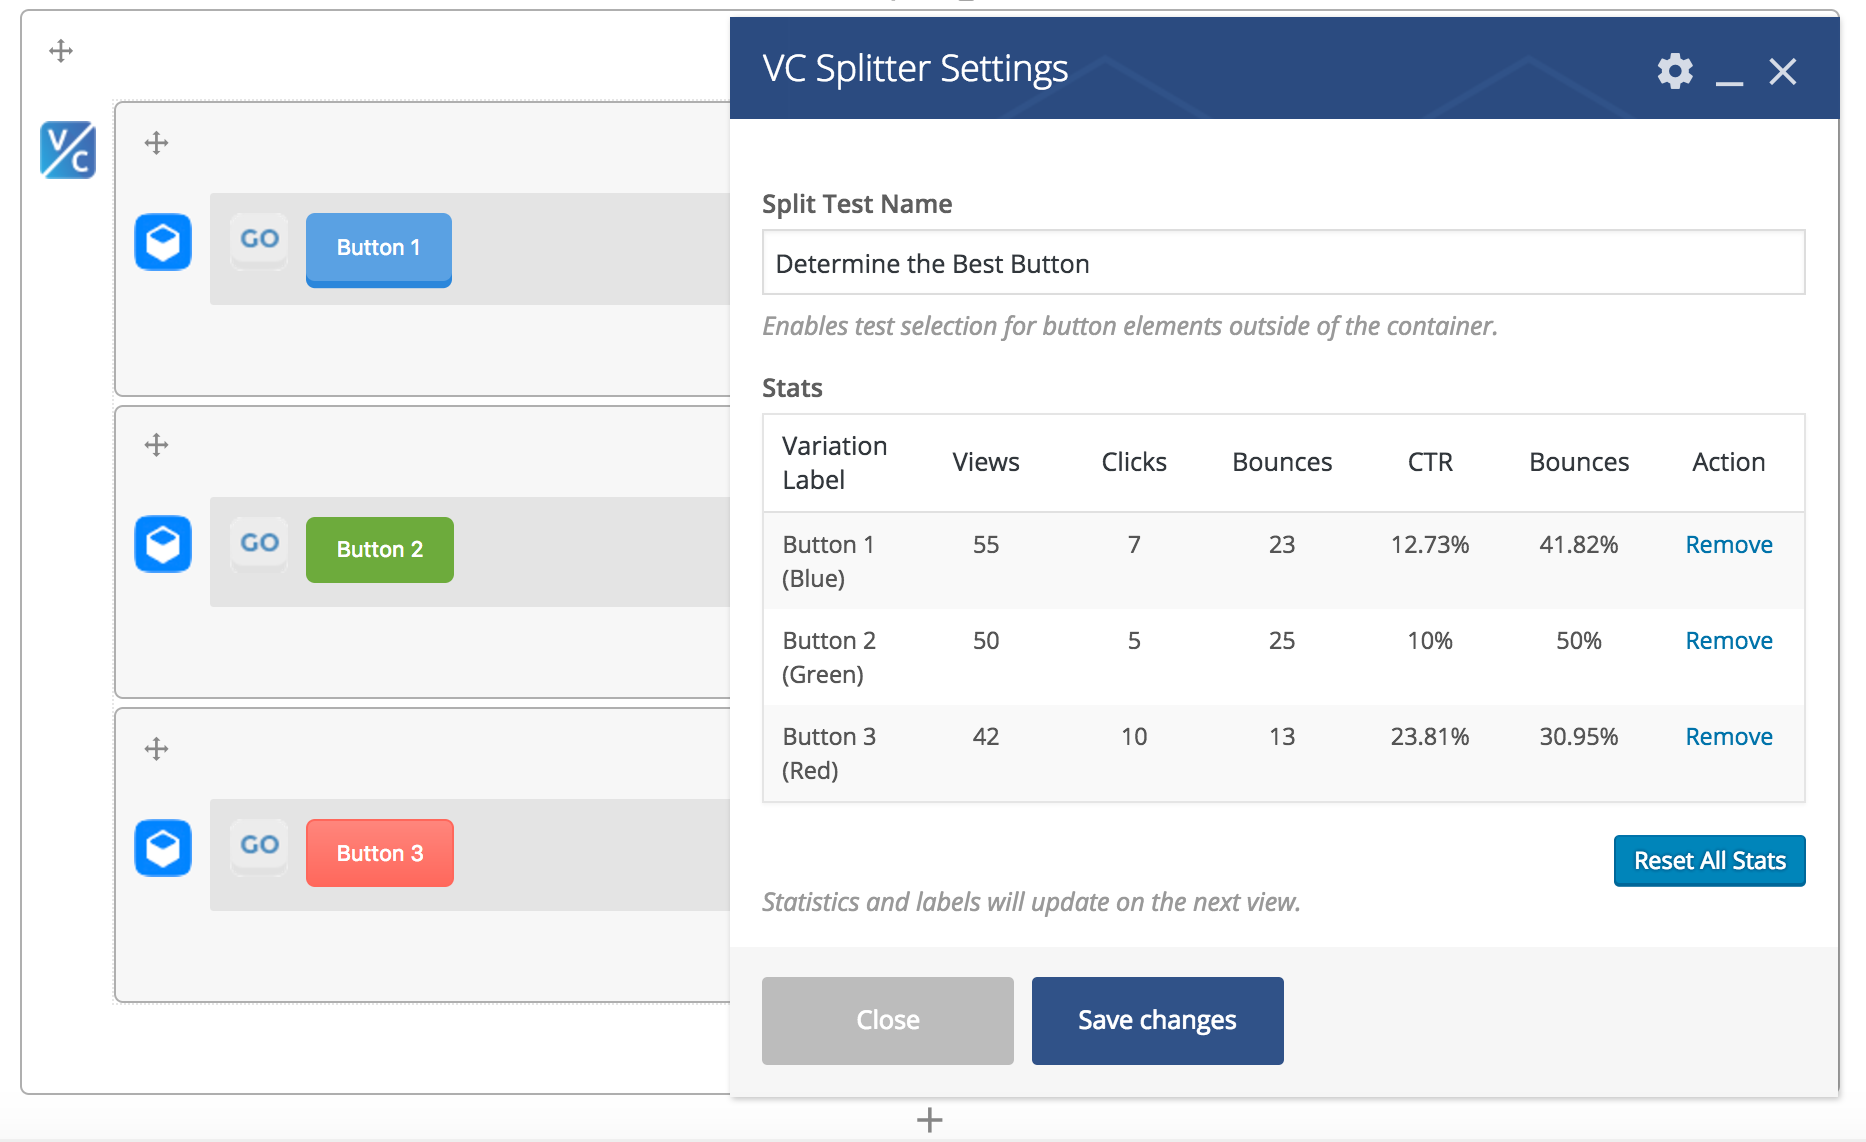The width and height of the screenshot is (1866, 1142).
Task: Click the top-left outer move handle
Action: coord(61,51)
